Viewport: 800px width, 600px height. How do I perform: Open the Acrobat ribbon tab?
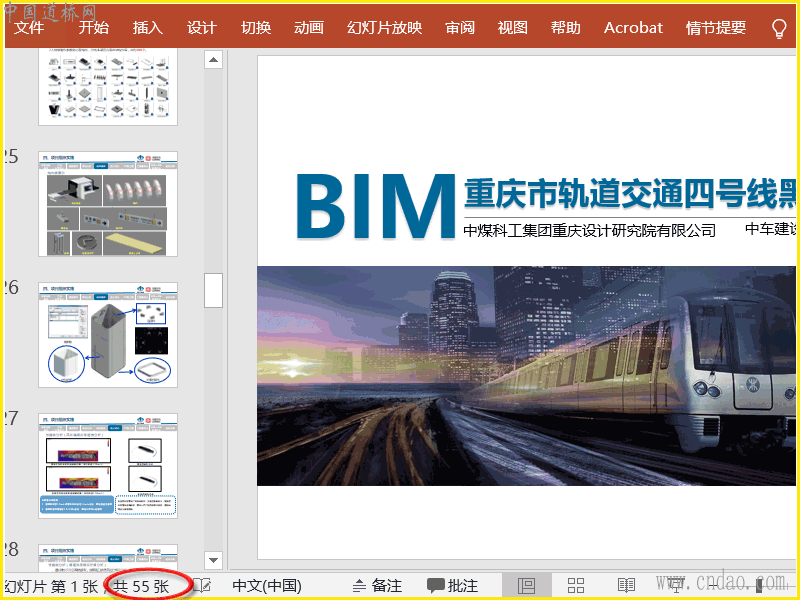point(633,28)
